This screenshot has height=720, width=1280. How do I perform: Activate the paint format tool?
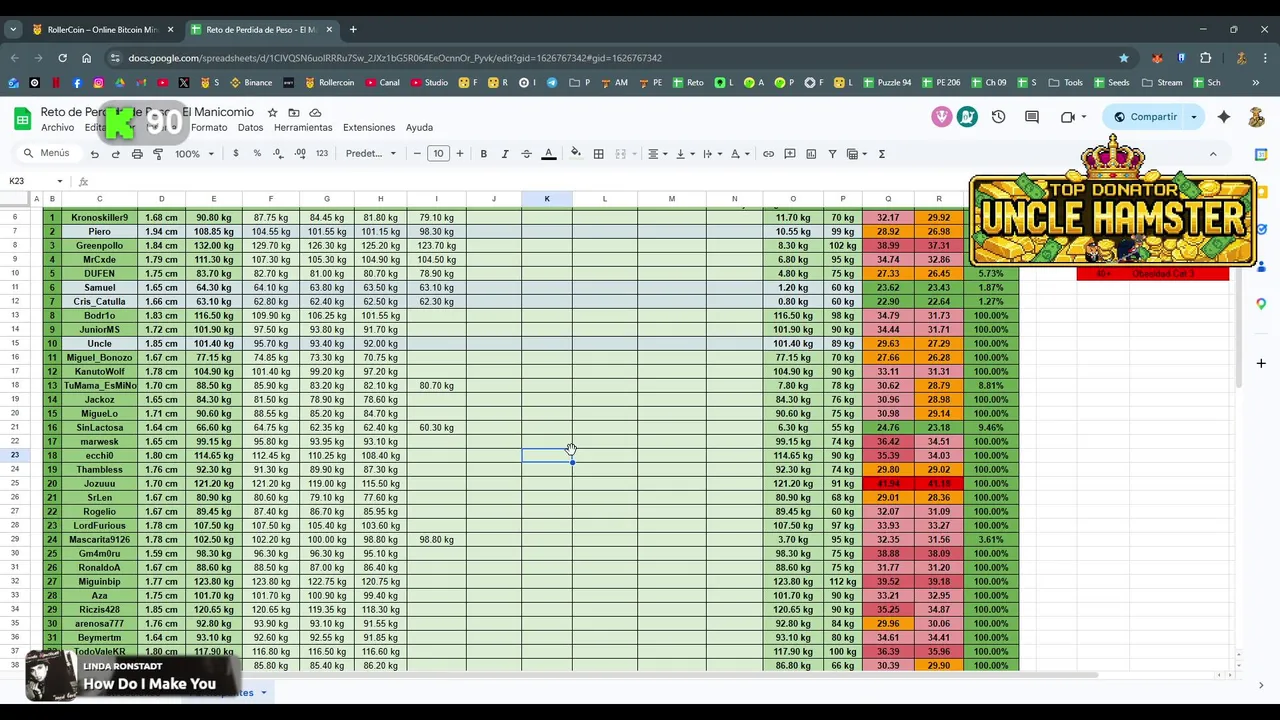point(158,154)
